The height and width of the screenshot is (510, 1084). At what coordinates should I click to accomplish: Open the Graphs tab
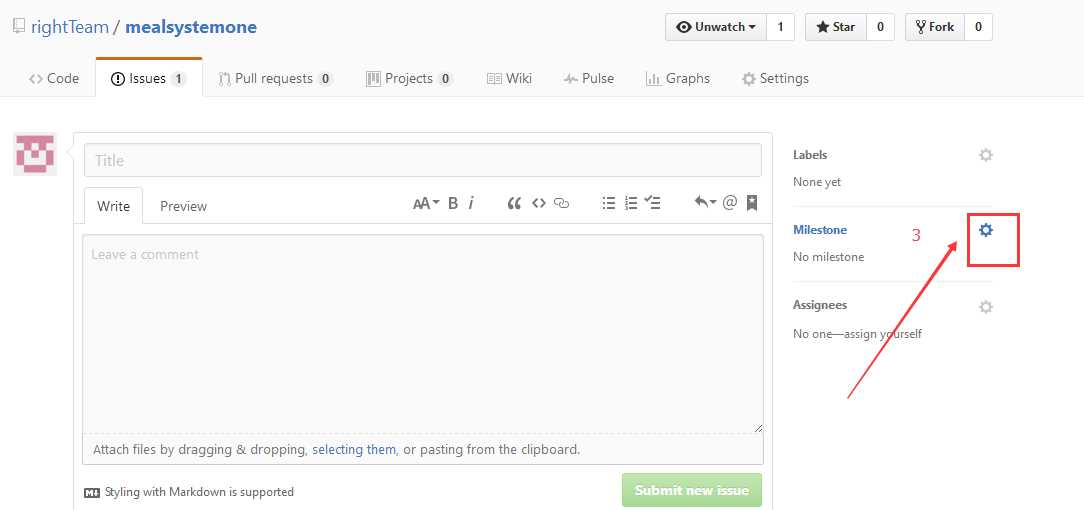(x=678, y=79)
